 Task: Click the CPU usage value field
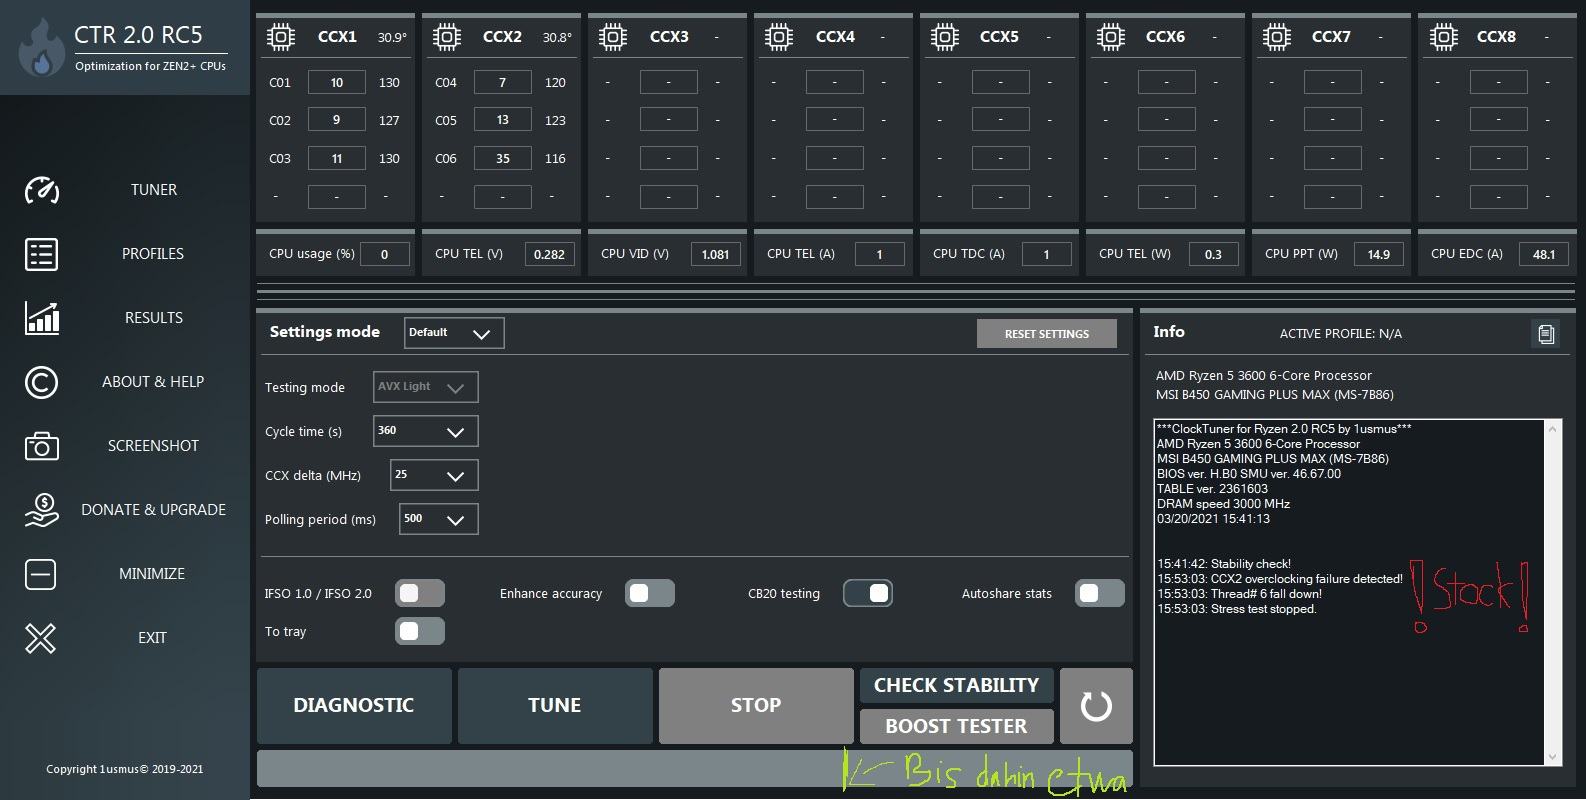pos(384,254)
